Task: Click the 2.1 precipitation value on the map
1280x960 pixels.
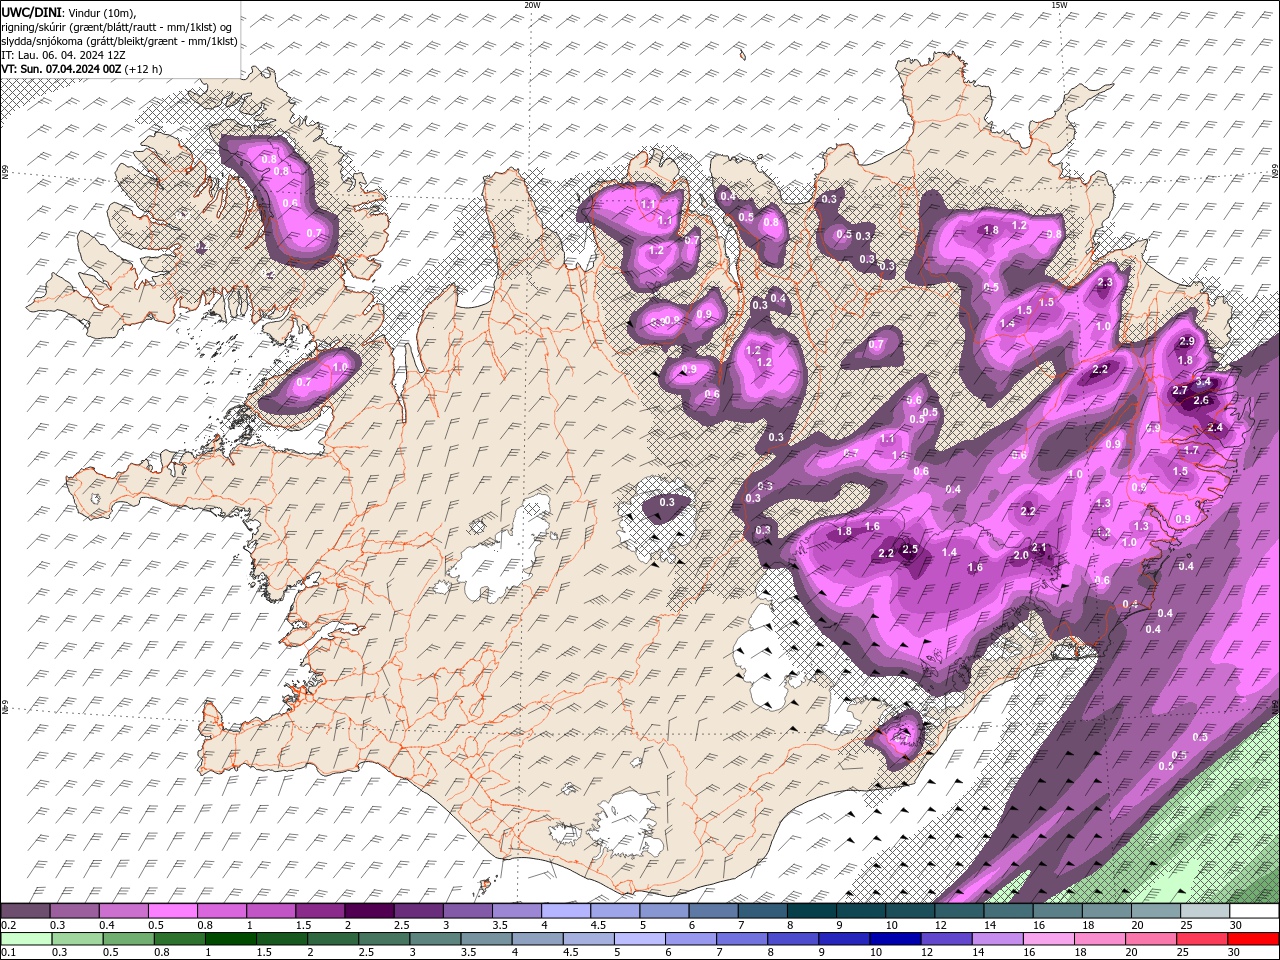Action: point(1039,547)
